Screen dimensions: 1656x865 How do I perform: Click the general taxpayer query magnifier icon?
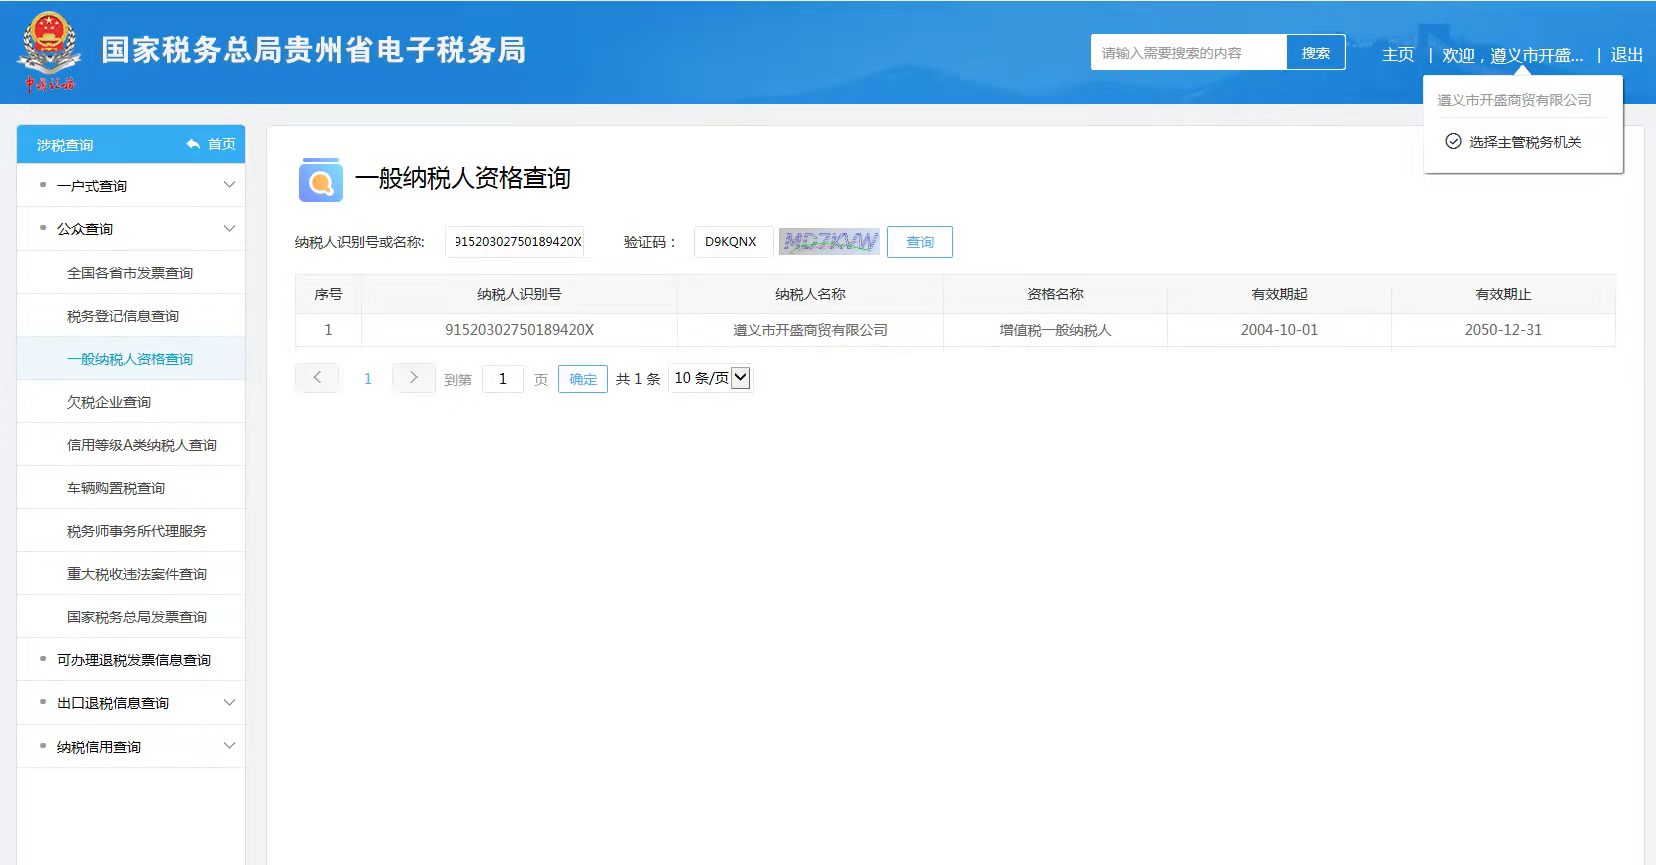(x=320, y=180)
